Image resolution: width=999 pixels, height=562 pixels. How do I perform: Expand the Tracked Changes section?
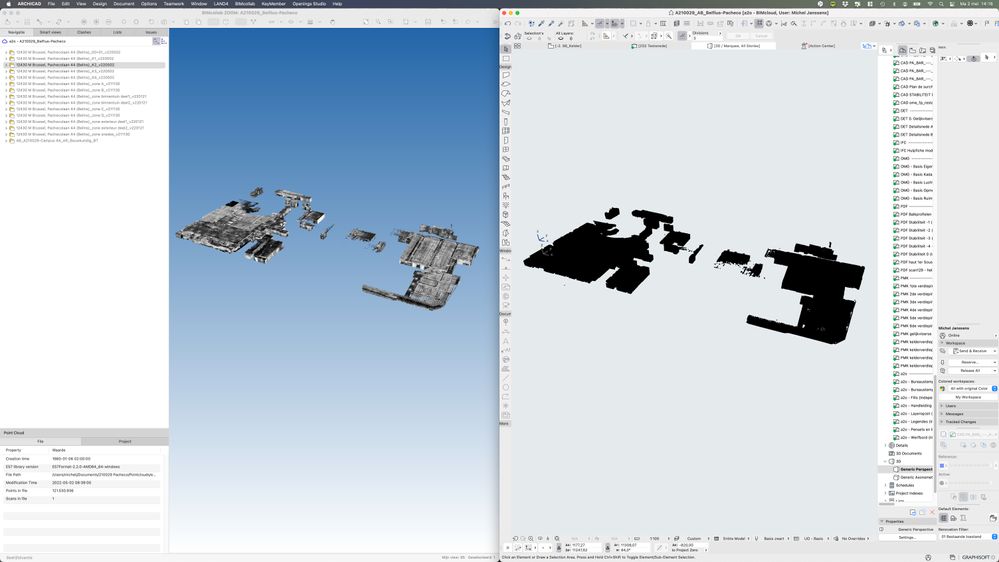coord(941,422)
